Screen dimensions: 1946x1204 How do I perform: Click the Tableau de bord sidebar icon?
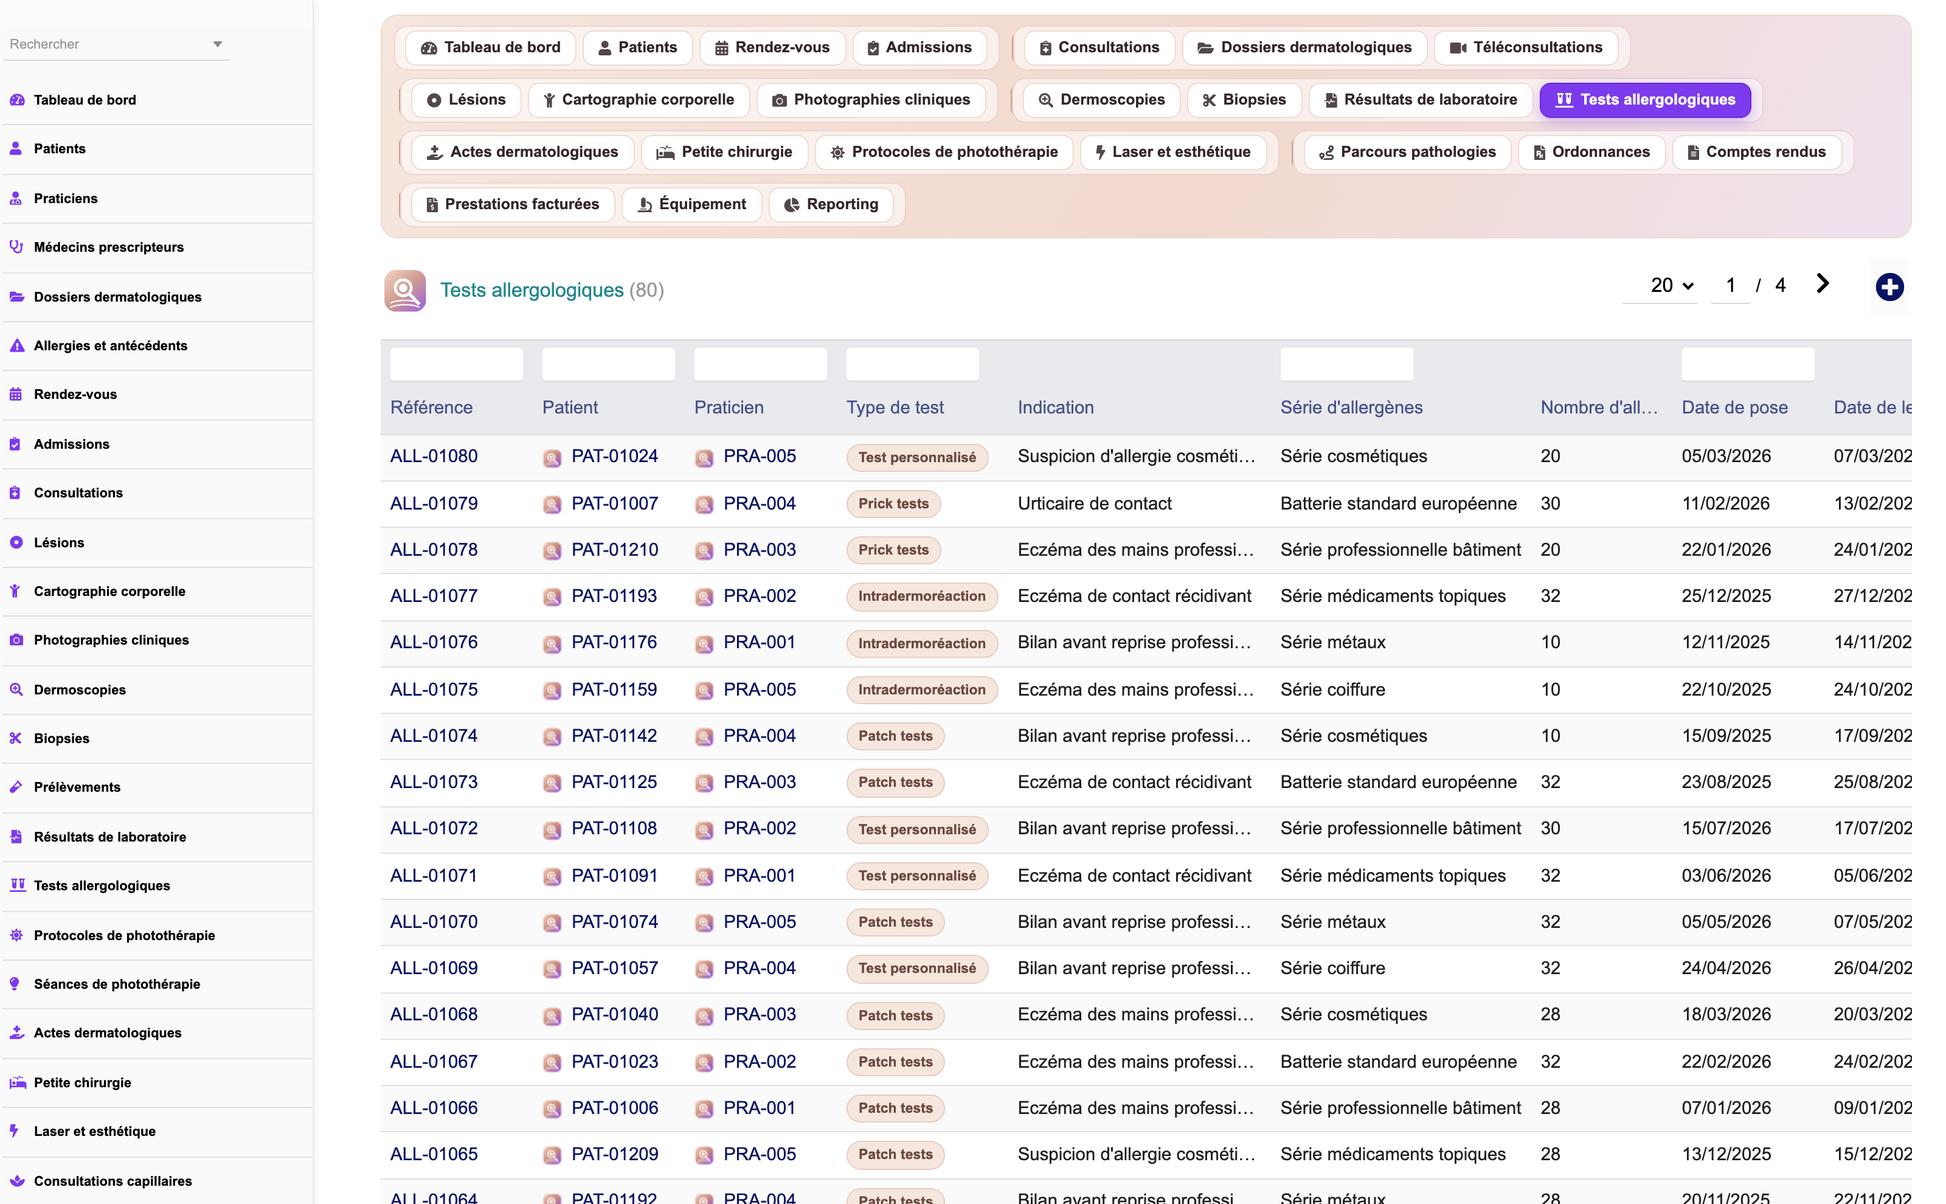point(17,100)
